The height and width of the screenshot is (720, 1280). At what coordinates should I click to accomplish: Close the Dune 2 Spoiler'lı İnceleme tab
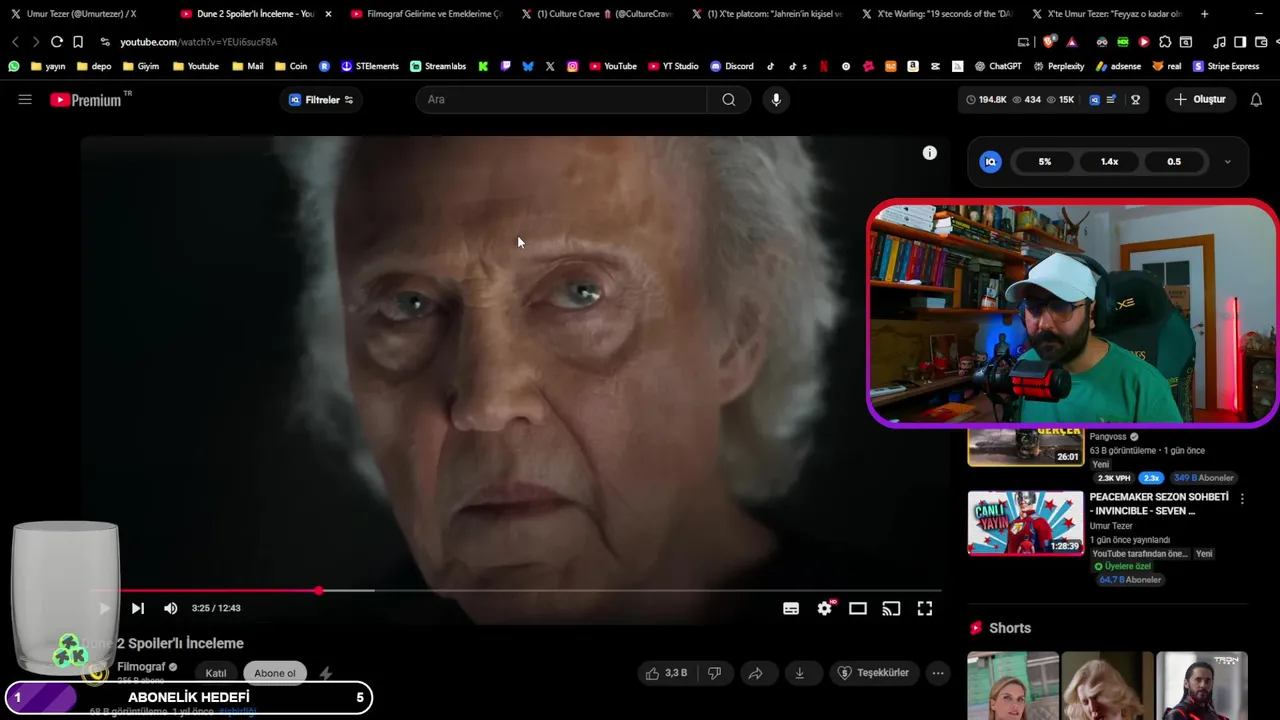328,14
